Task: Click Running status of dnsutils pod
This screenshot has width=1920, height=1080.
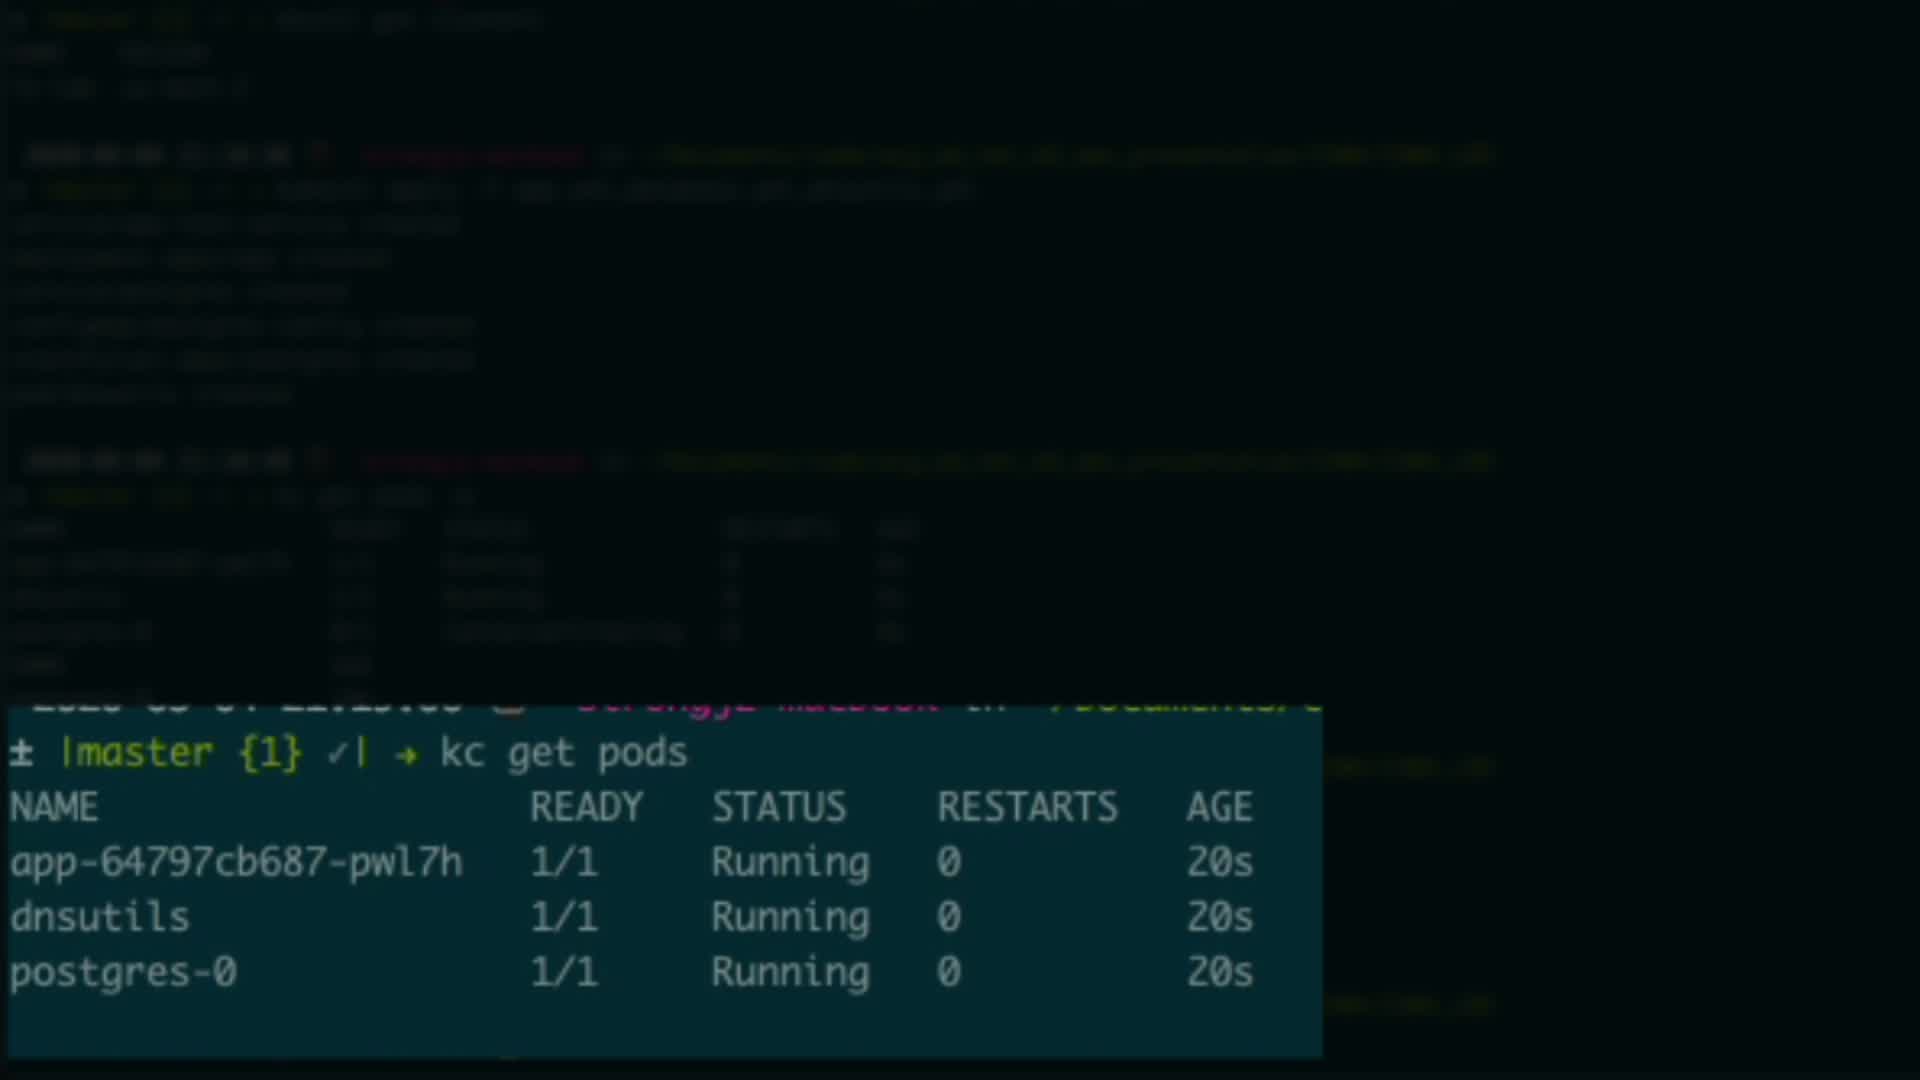Action: point(790,917)
